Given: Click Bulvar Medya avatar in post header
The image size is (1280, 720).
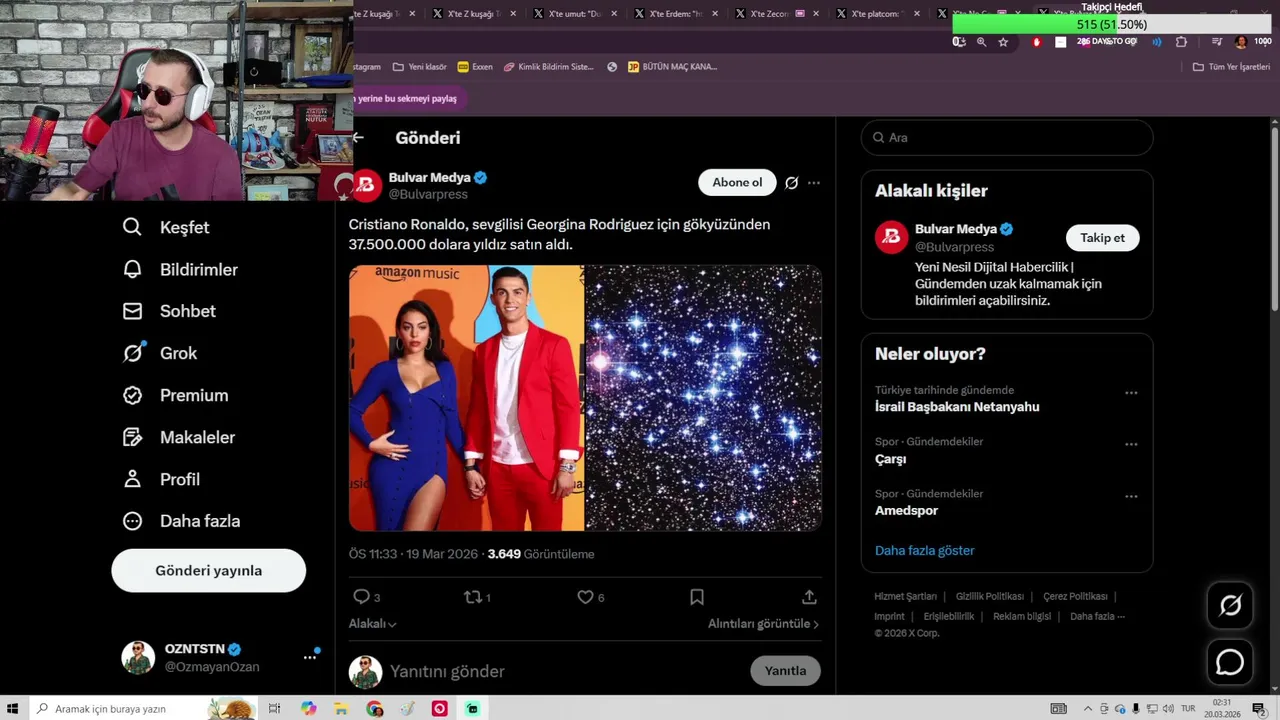Looking at the screenshot, I should click(x=366, y=185).
